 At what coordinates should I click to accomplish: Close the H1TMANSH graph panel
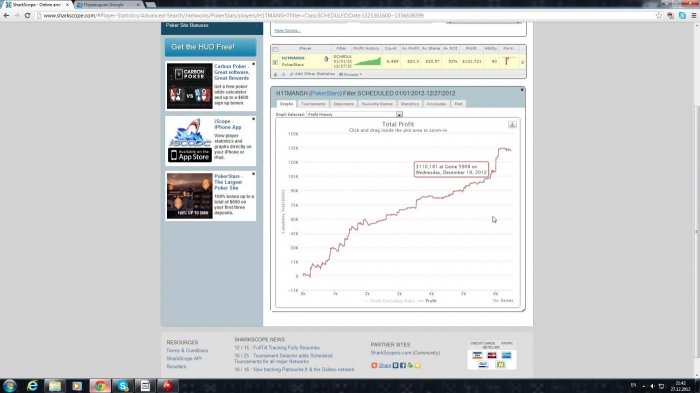(522, 90)
